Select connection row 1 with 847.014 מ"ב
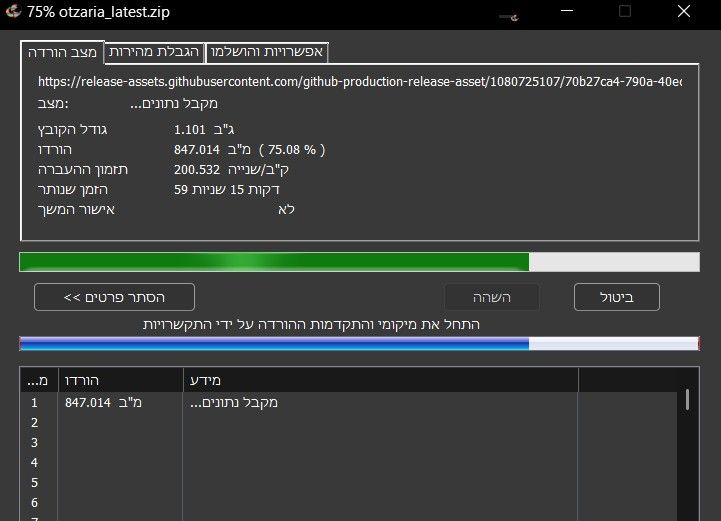 tap(349, 402)
